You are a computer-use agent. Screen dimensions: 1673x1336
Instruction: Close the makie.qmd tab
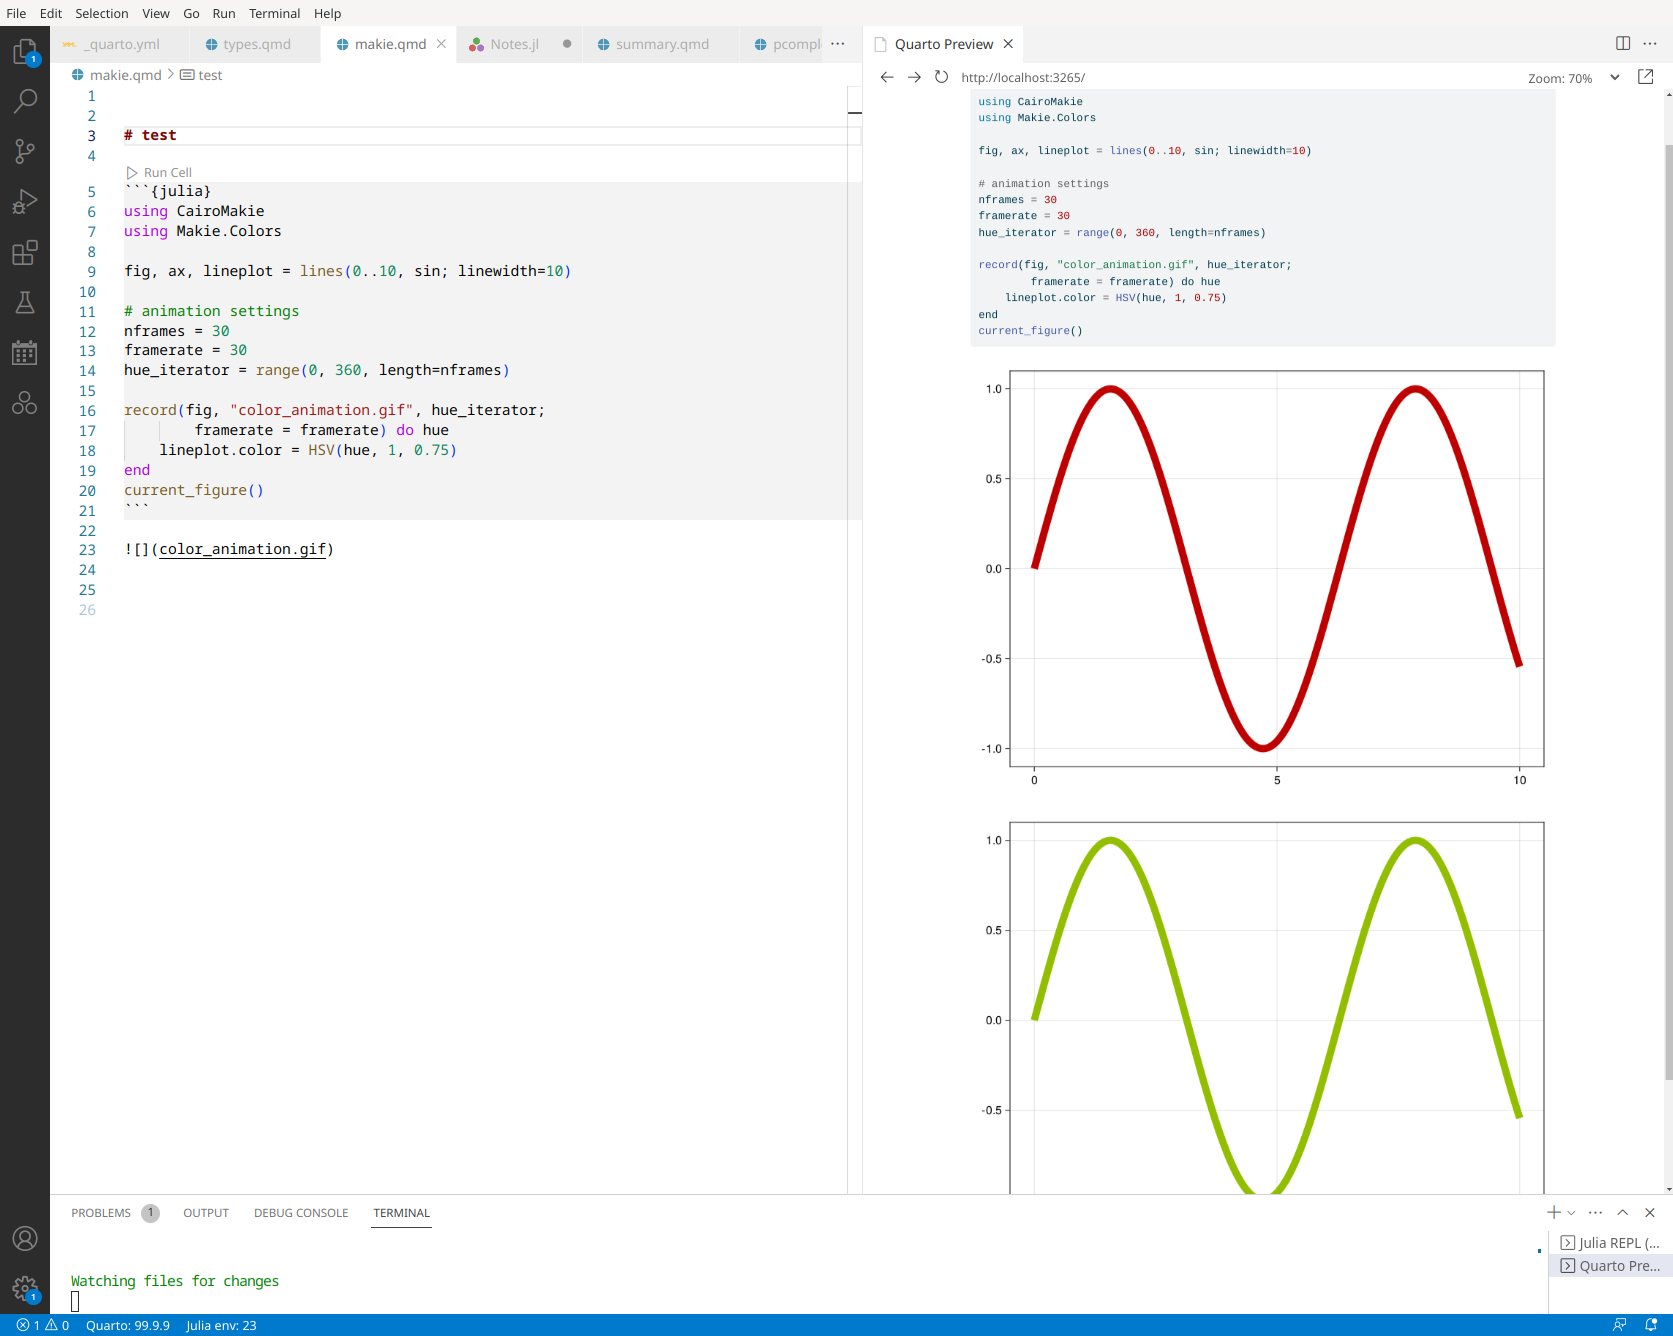tap(441, 44)
